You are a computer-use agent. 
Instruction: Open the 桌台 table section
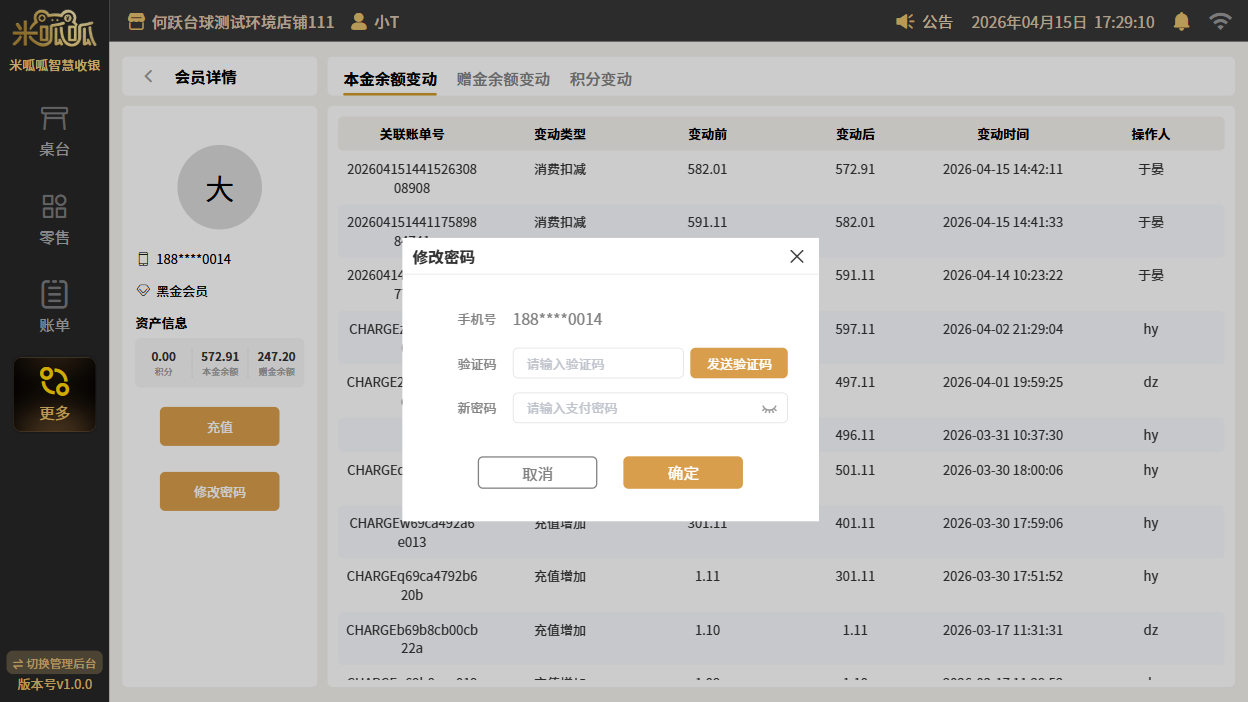click(x=54, y=132)
